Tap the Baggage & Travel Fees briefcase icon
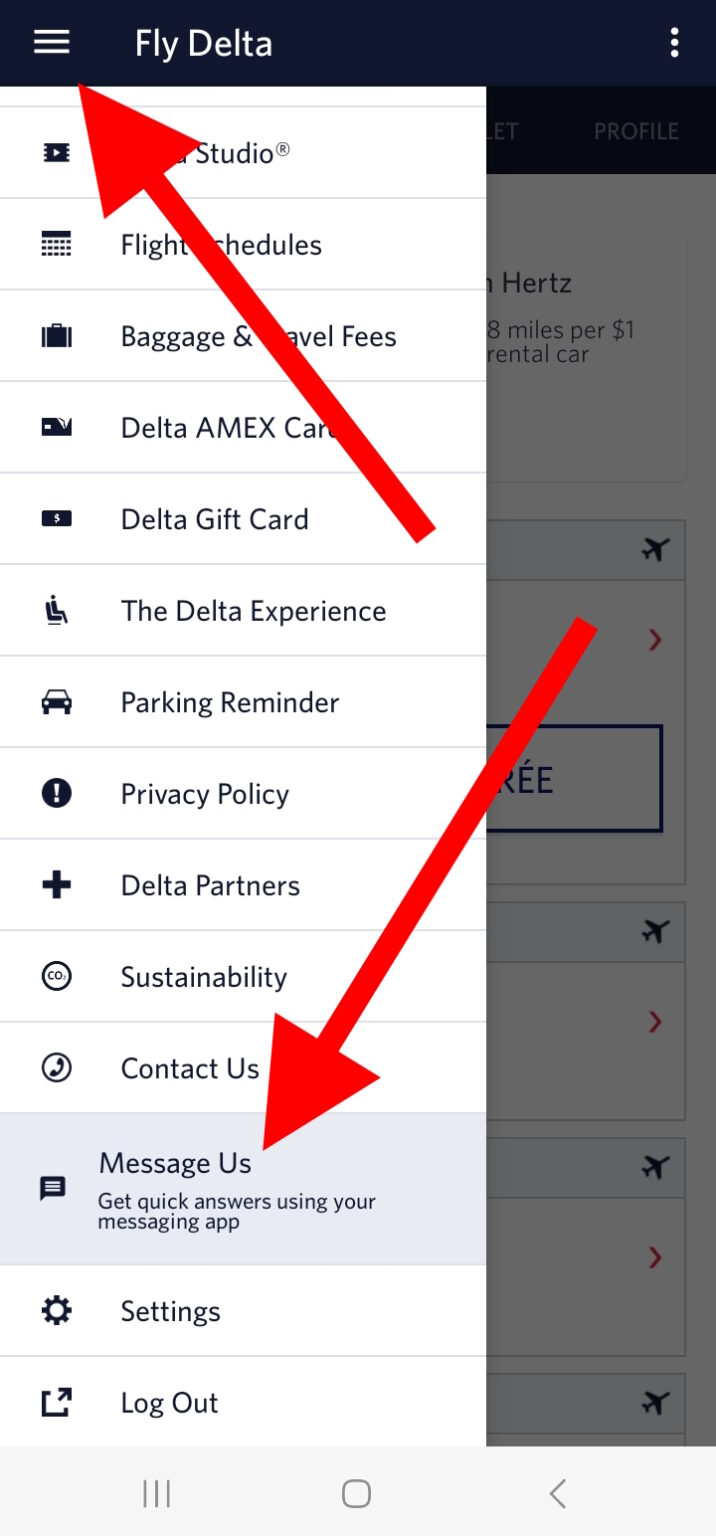The width and height of the screenshot is (716, 1536). [x=55, y=335]
